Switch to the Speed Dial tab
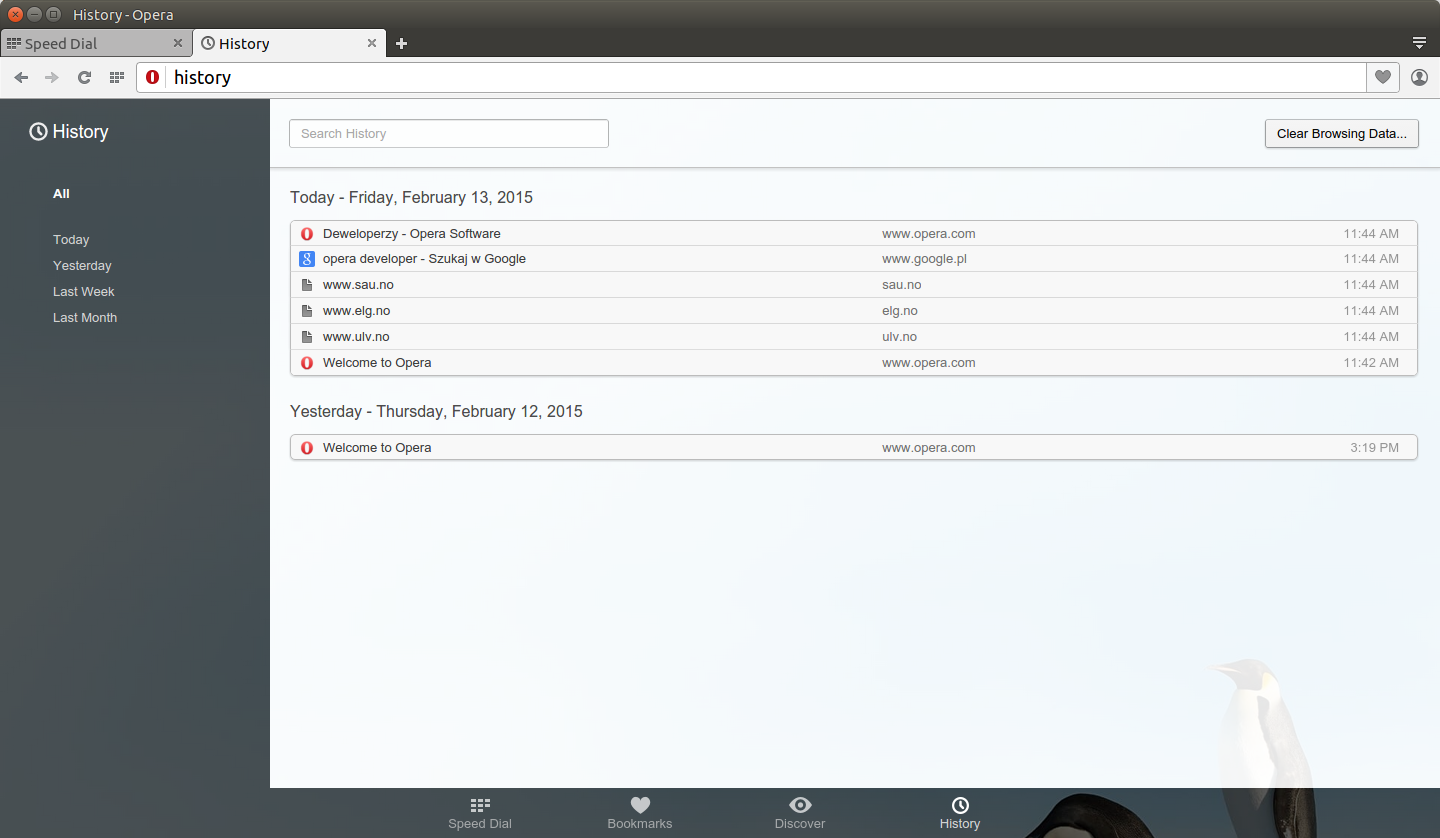This screenshot has height=838, width=1440. (85, 43)
